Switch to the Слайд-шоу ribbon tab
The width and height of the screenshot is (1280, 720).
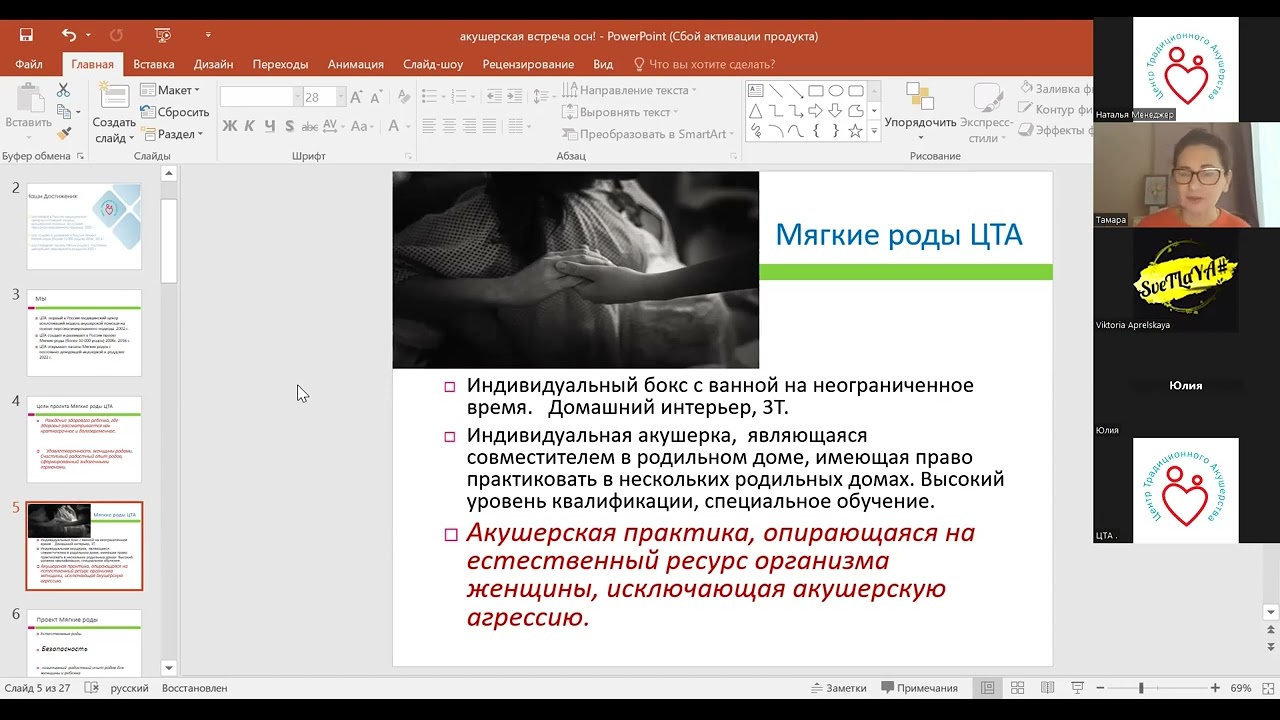433,64
